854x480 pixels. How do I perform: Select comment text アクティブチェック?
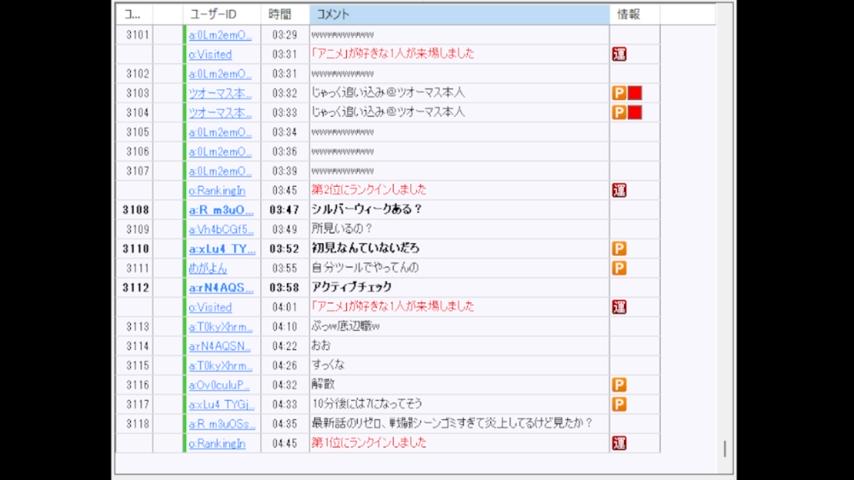point(351,287)
